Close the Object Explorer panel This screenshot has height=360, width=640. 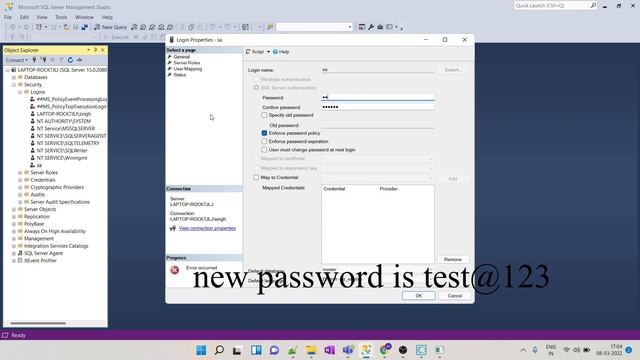(103, 50)
